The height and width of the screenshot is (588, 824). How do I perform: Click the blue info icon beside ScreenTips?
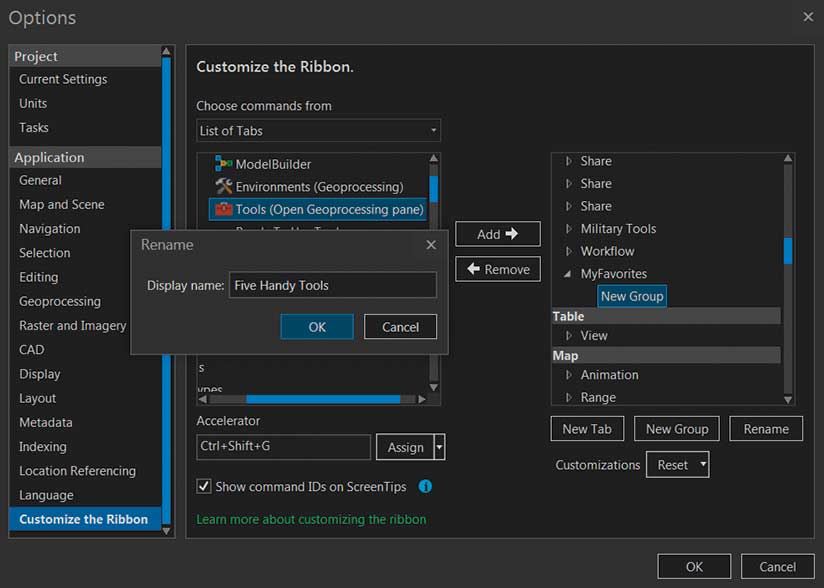pyautogui.click(x=425, y=487)
